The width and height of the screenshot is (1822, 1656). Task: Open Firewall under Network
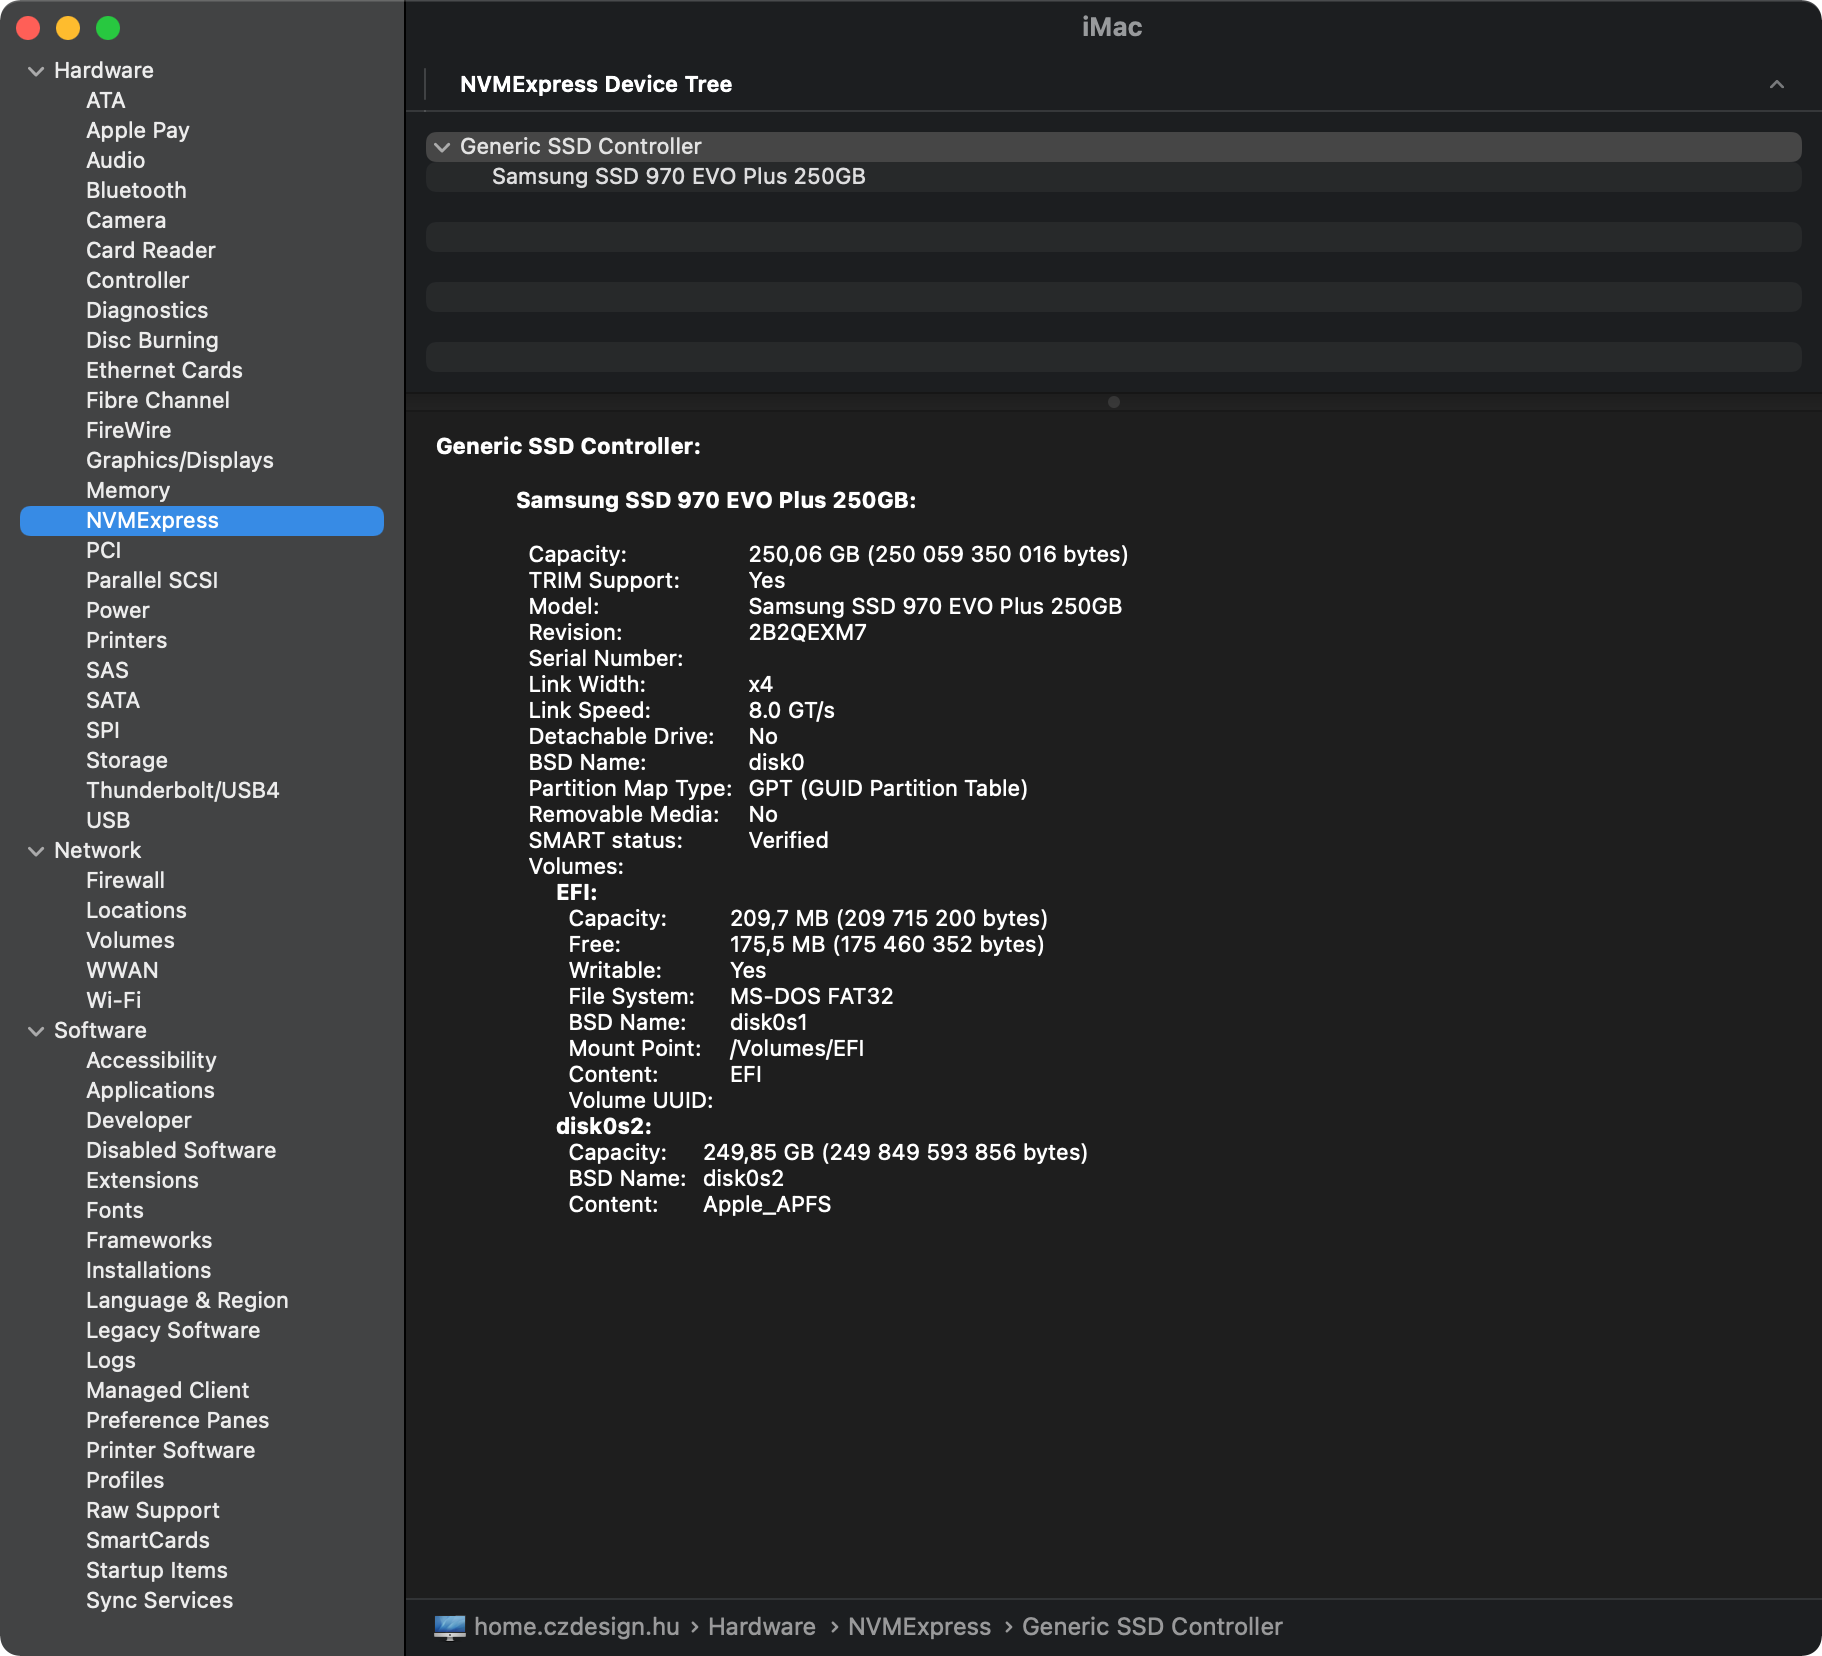pos(125,881)
